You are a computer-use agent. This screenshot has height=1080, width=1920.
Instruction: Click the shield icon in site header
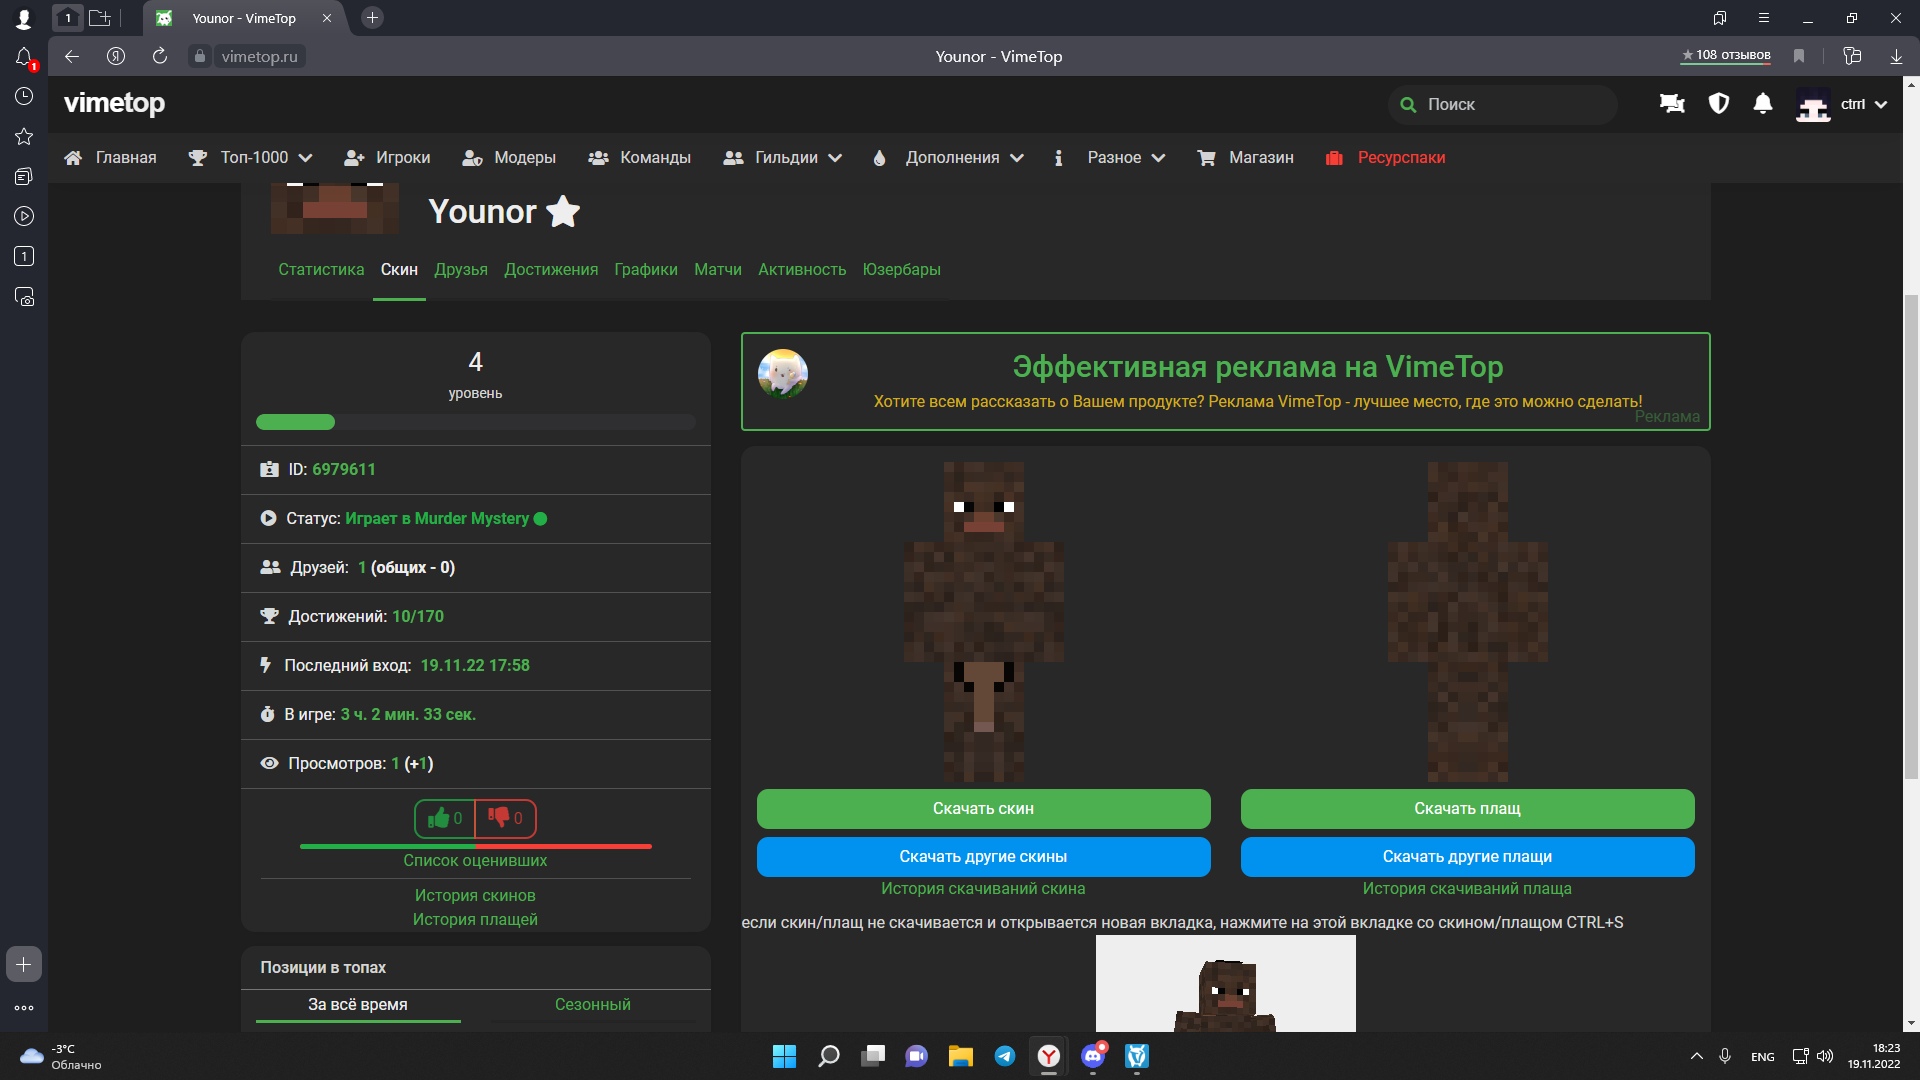coord(1718,104)
